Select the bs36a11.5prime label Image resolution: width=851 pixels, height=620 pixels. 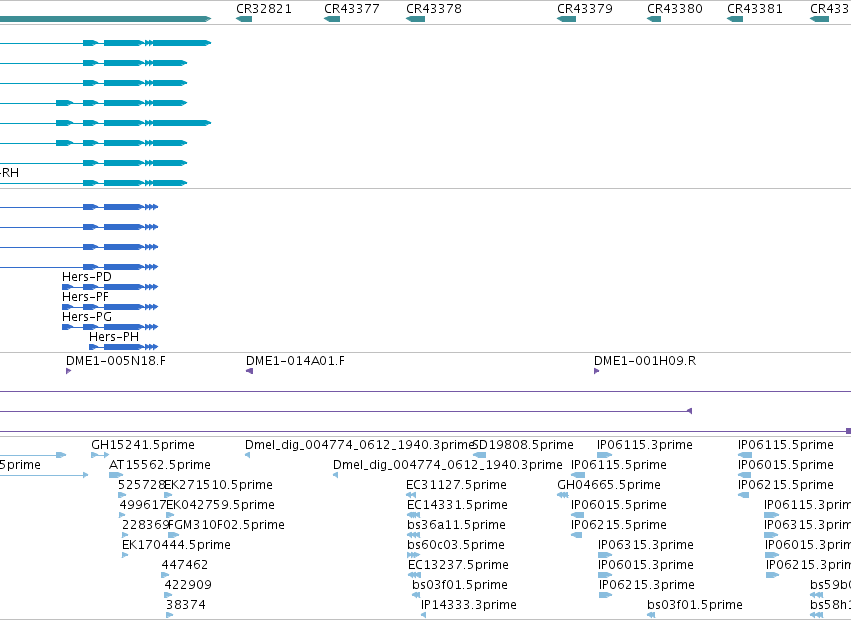456,525
